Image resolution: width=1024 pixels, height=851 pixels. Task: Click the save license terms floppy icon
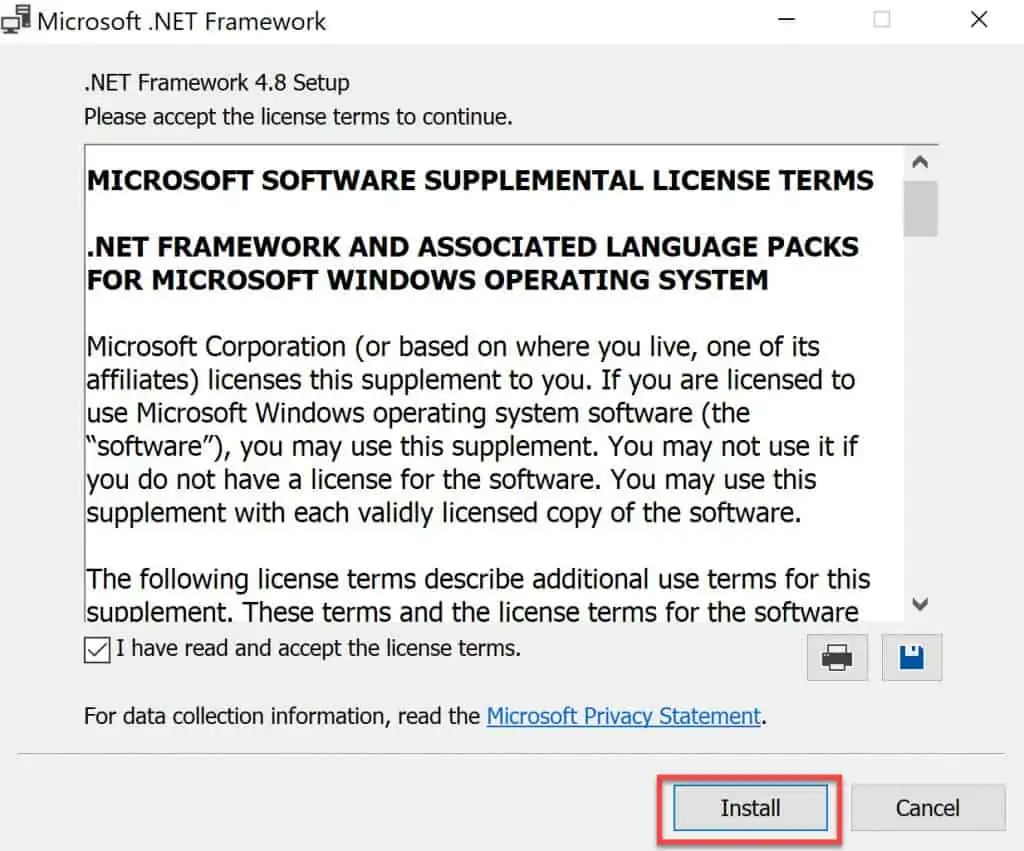click(x=912, y=657)
